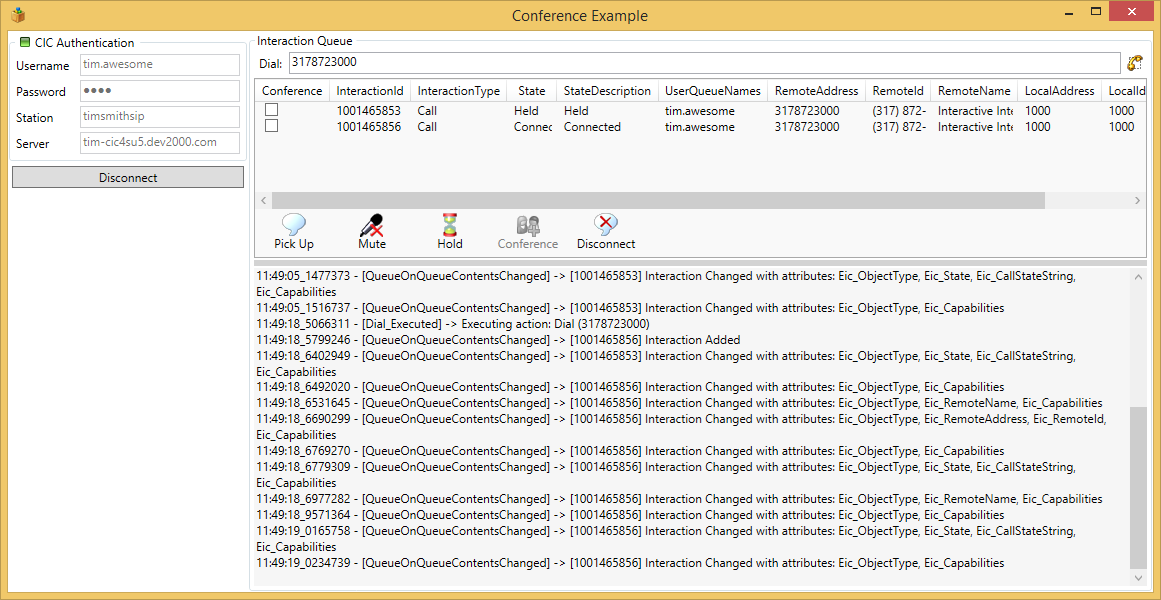Click into the Dial number input field

(x=703, y=63)
